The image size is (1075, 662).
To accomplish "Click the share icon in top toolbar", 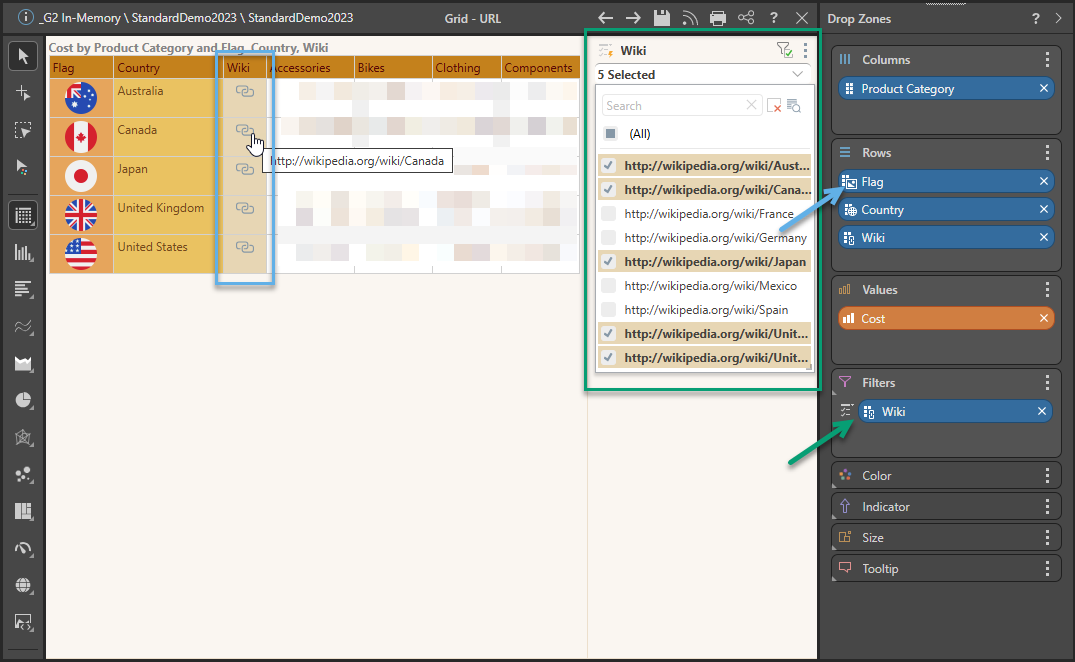I will pyautogui.click(x=746, y=18).
